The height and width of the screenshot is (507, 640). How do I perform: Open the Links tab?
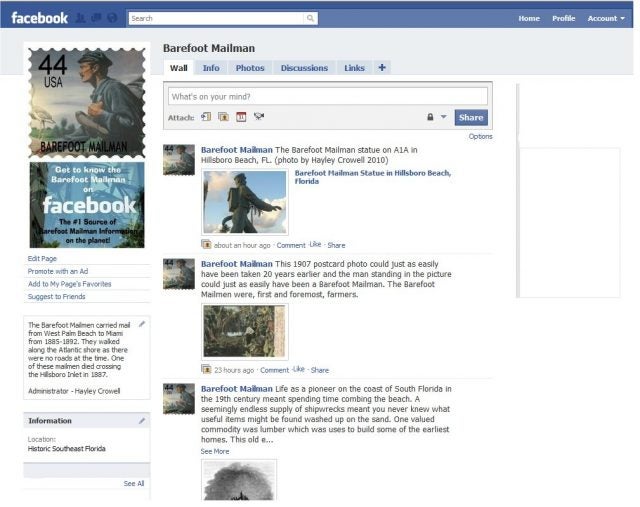[354, 68]
